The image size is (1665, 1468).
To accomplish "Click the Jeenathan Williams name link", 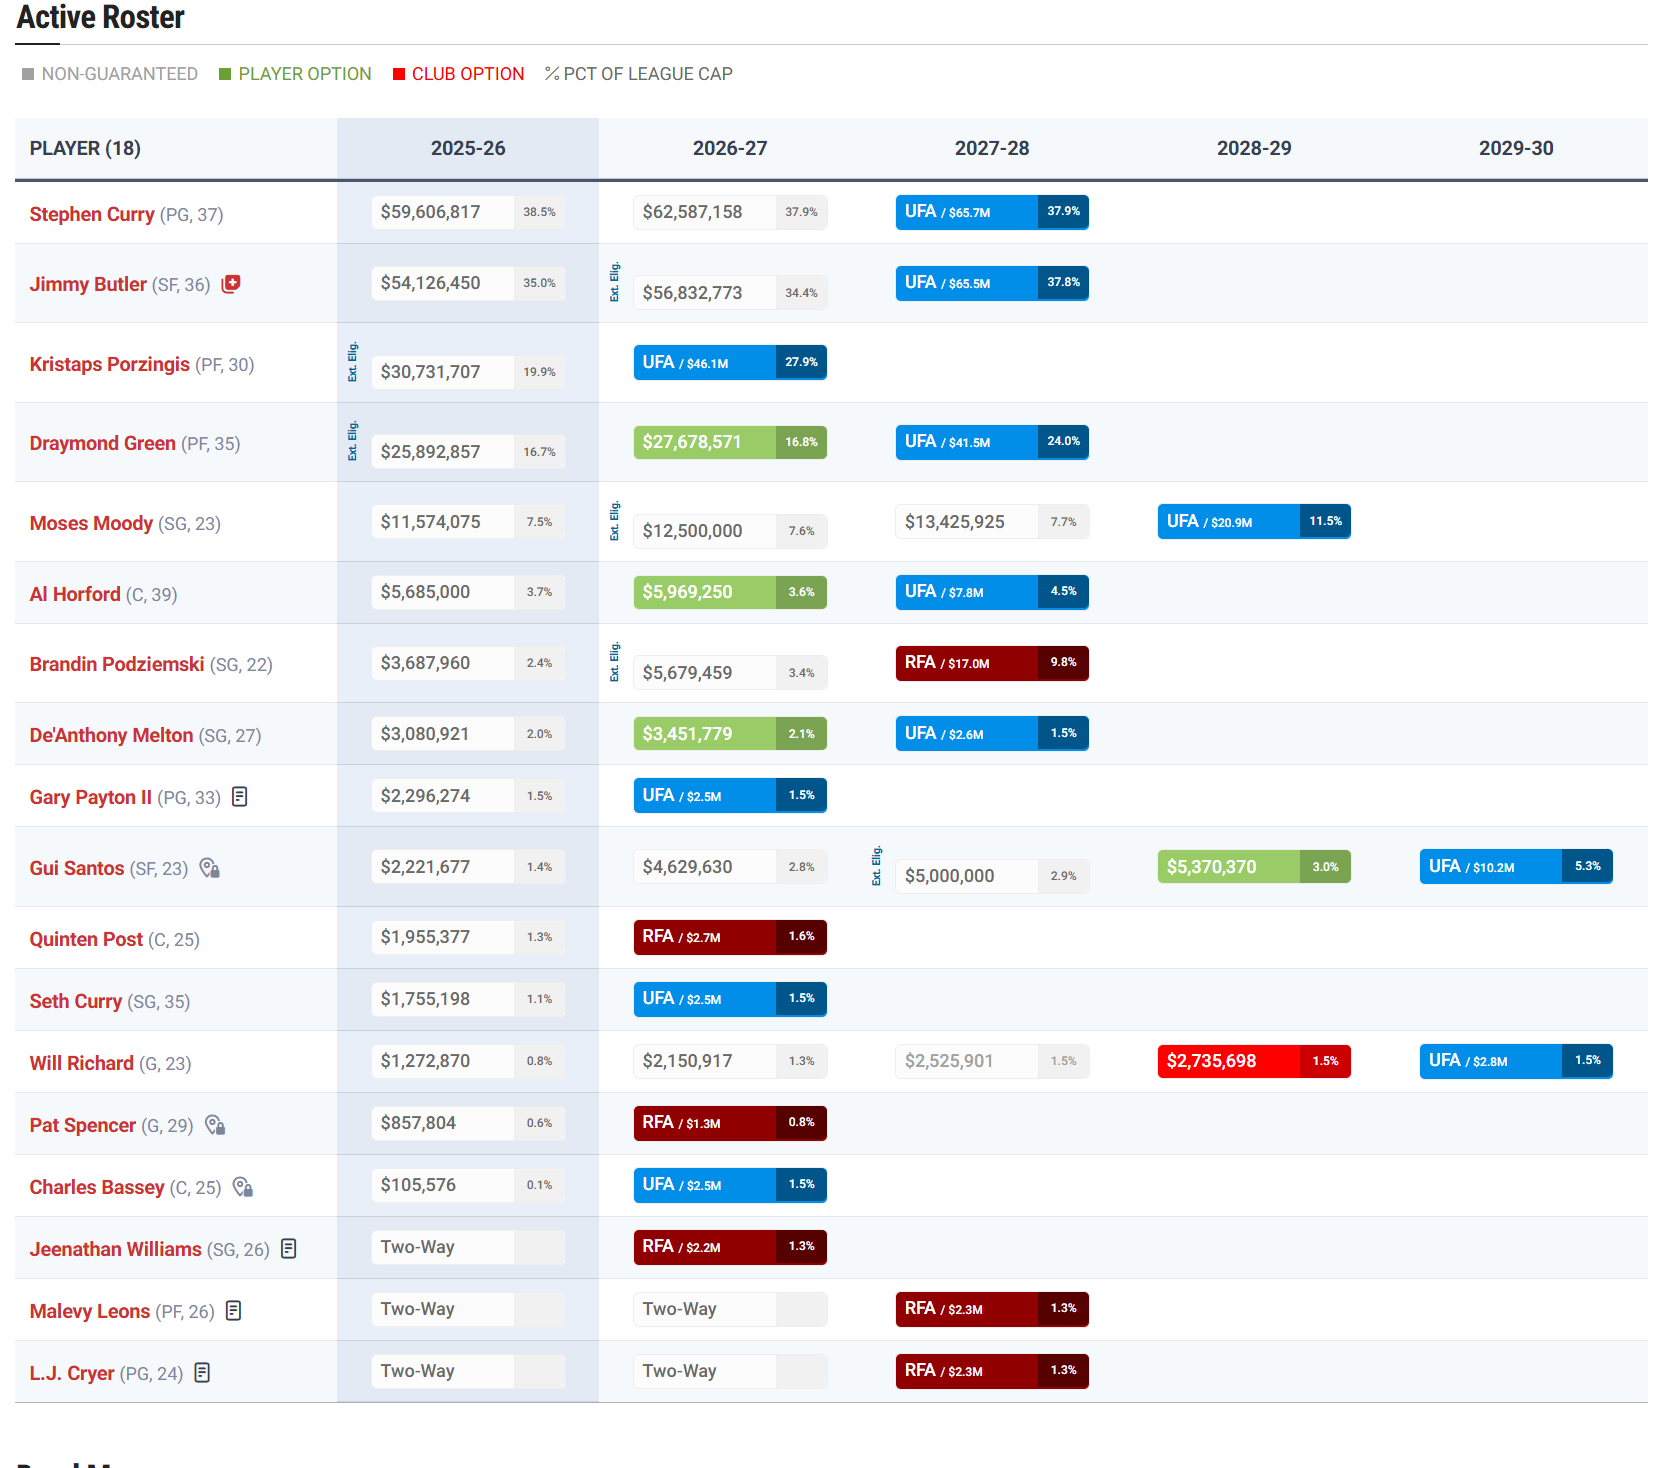I will (x=116, y=1249).
